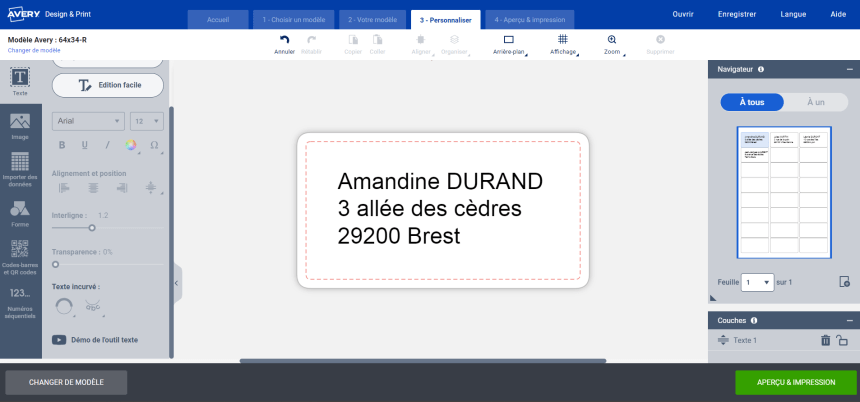Select the 3 - Personnaliser tab
This screenshot has height=402, width=860.
click(445, 20)
